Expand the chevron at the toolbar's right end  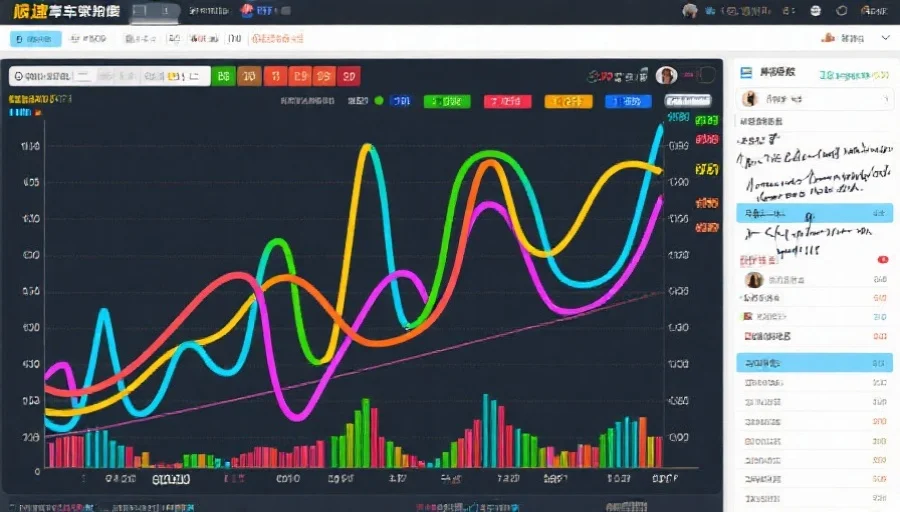click(x=885, y=38)
